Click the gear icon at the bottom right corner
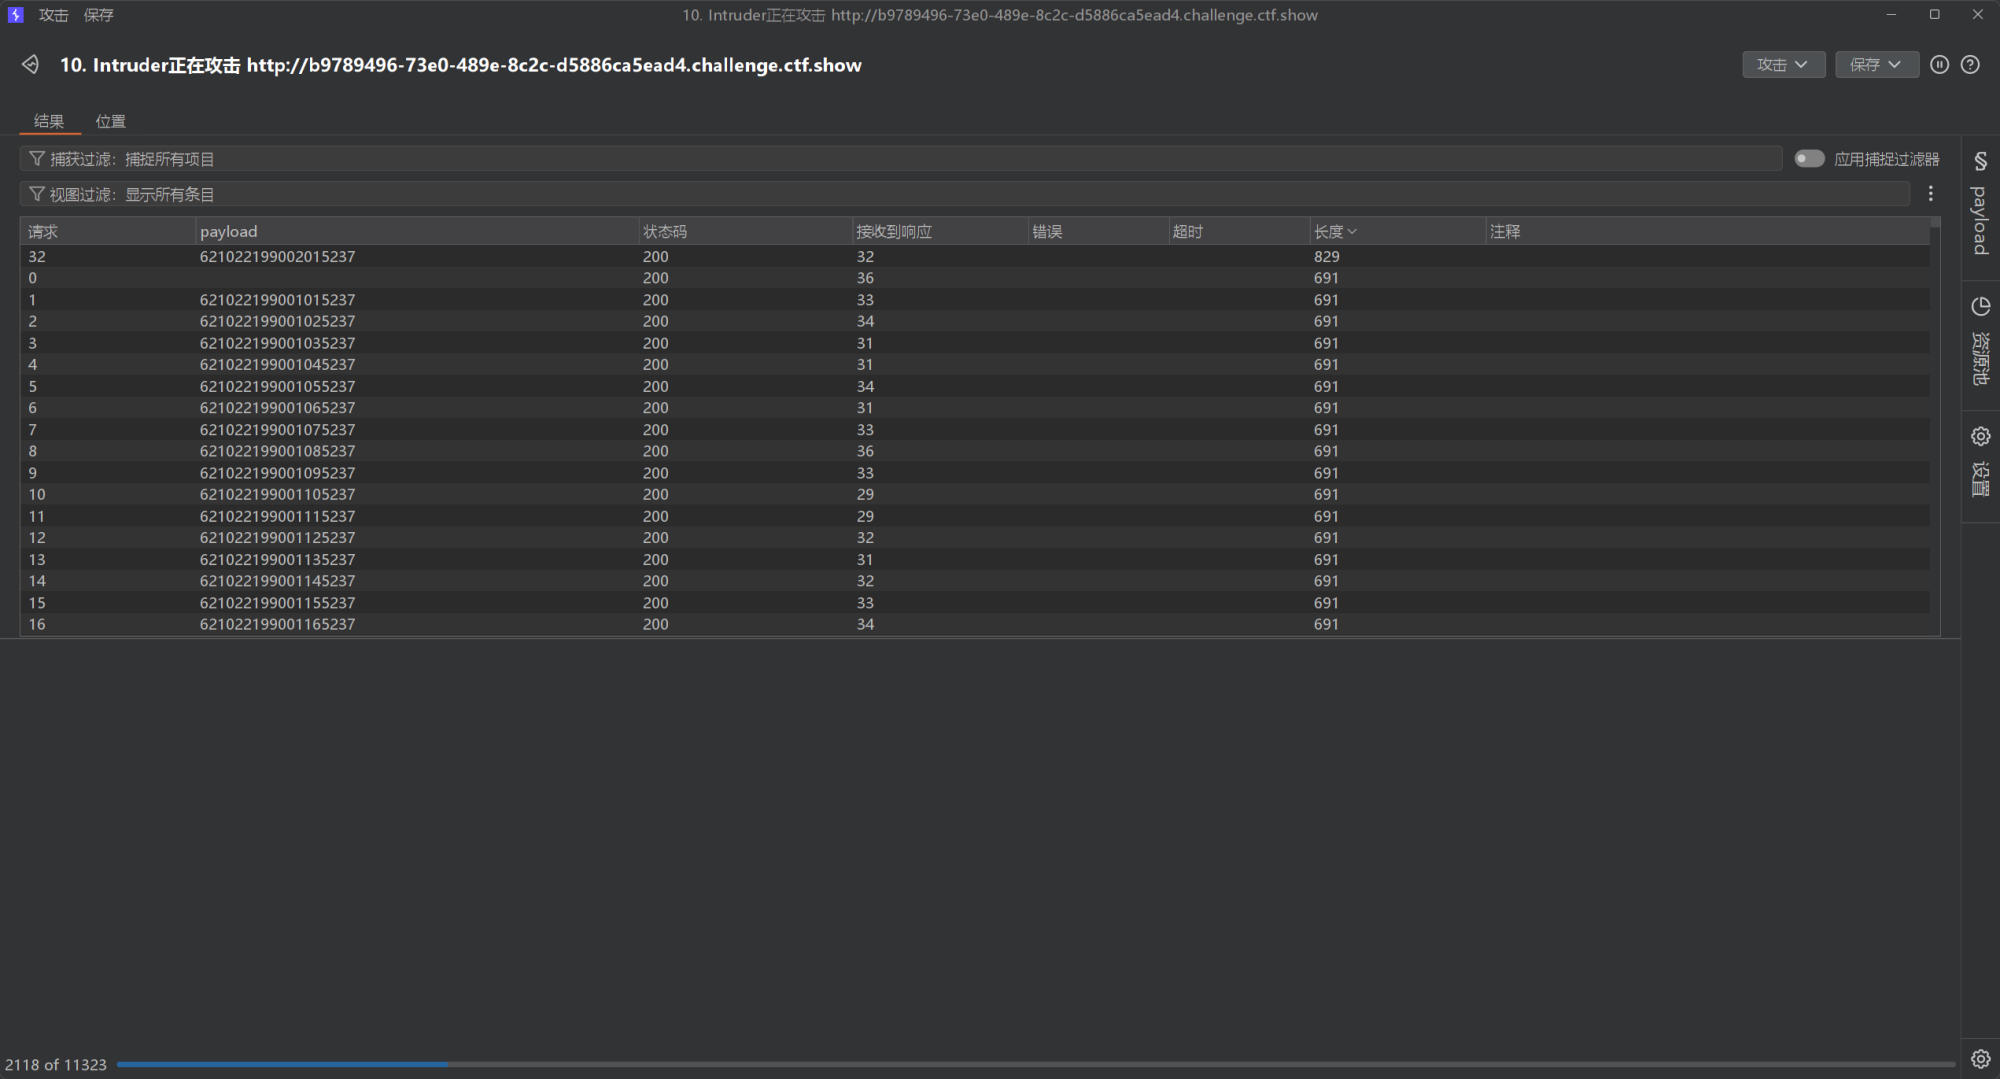The height and width of the screenshot is (1079, 2000). click(1980, 1059)
